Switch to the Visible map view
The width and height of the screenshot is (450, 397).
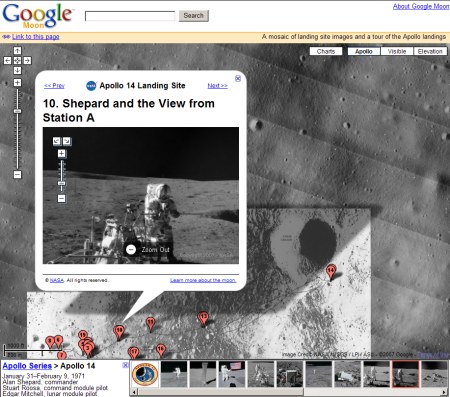pos(397,51)
